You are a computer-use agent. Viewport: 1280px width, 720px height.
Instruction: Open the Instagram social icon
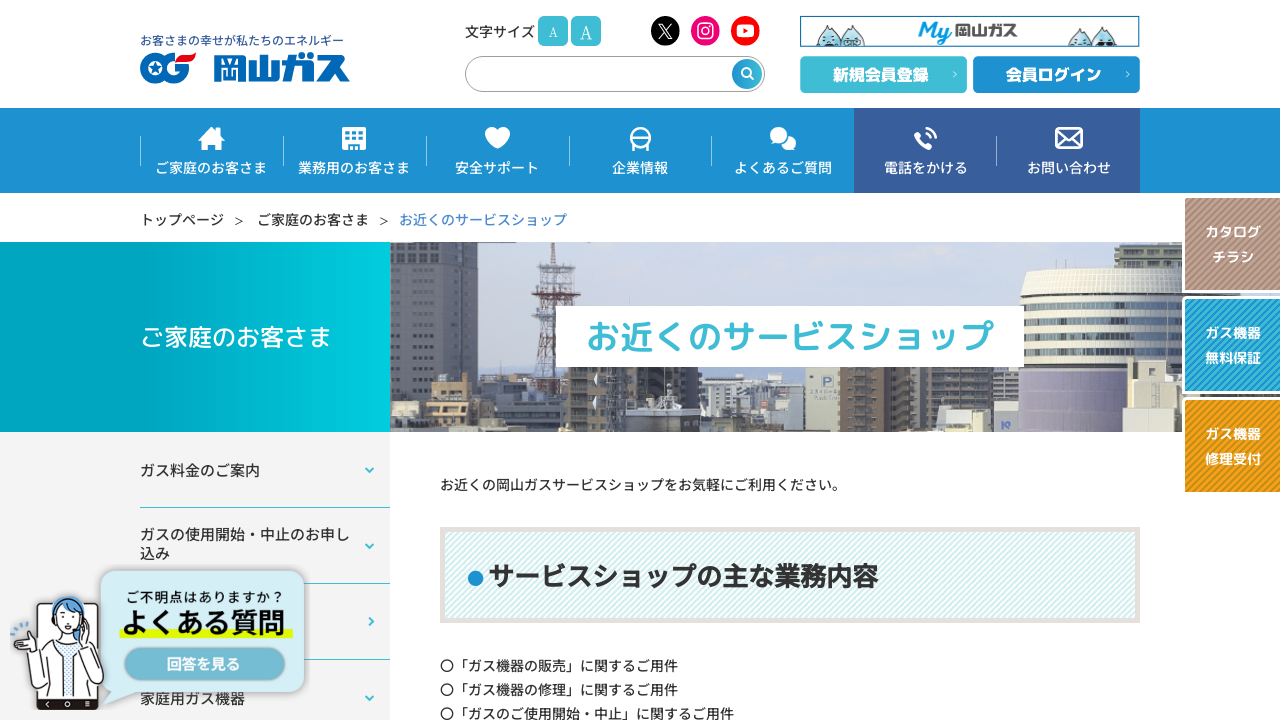[705, 31]
